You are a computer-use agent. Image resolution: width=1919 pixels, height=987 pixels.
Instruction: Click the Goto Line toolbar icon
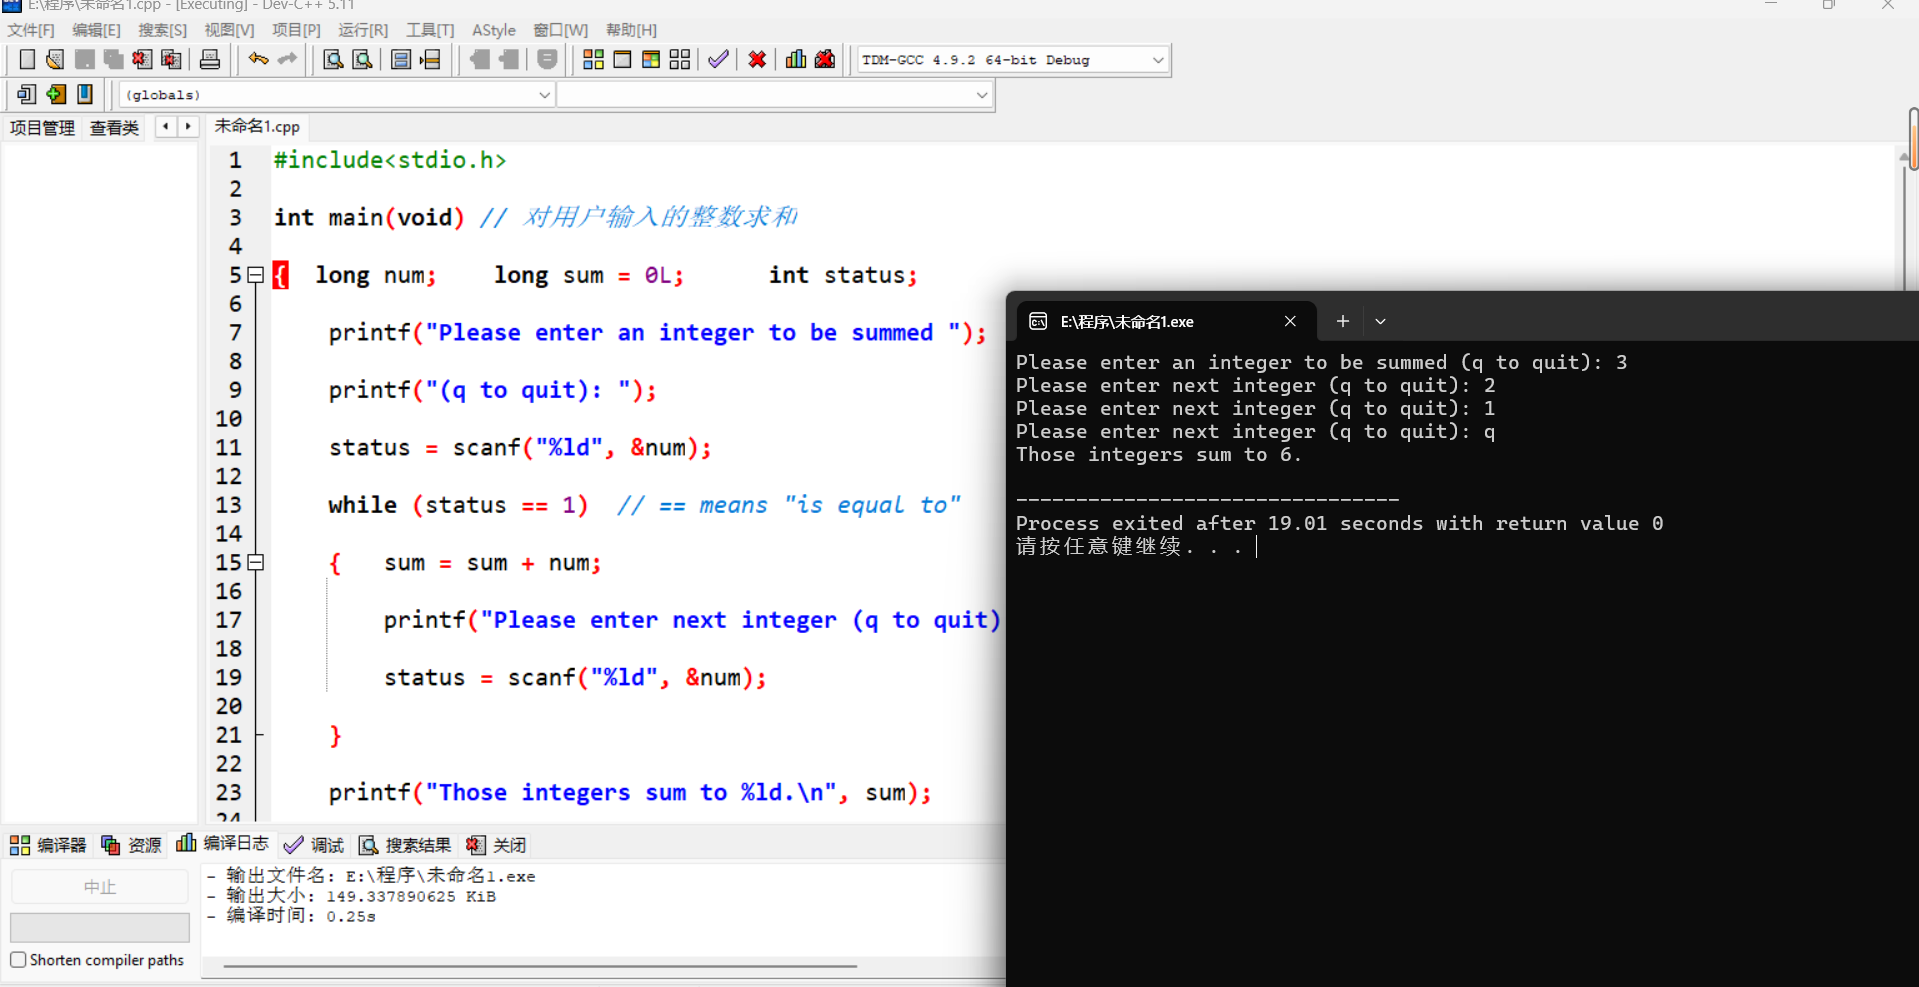[x=430, y=60]
